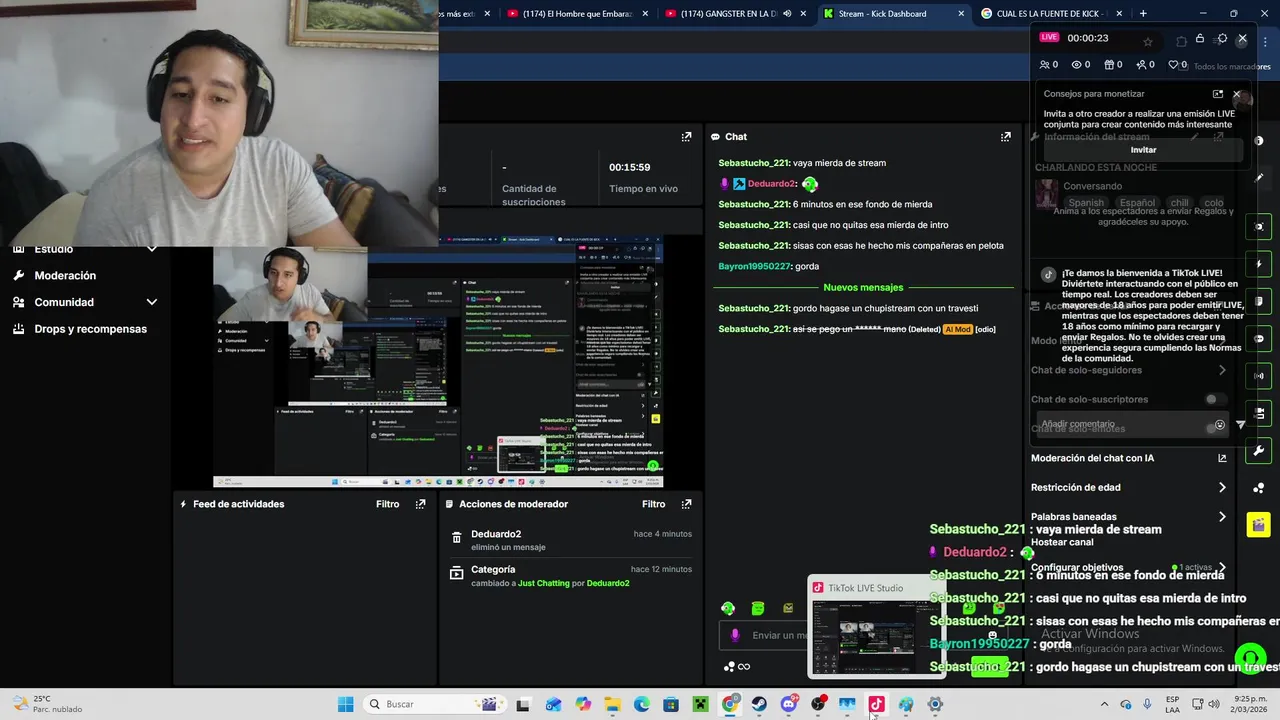
Task: Expand the Estudio sidebar section
Action: (152, 249)
